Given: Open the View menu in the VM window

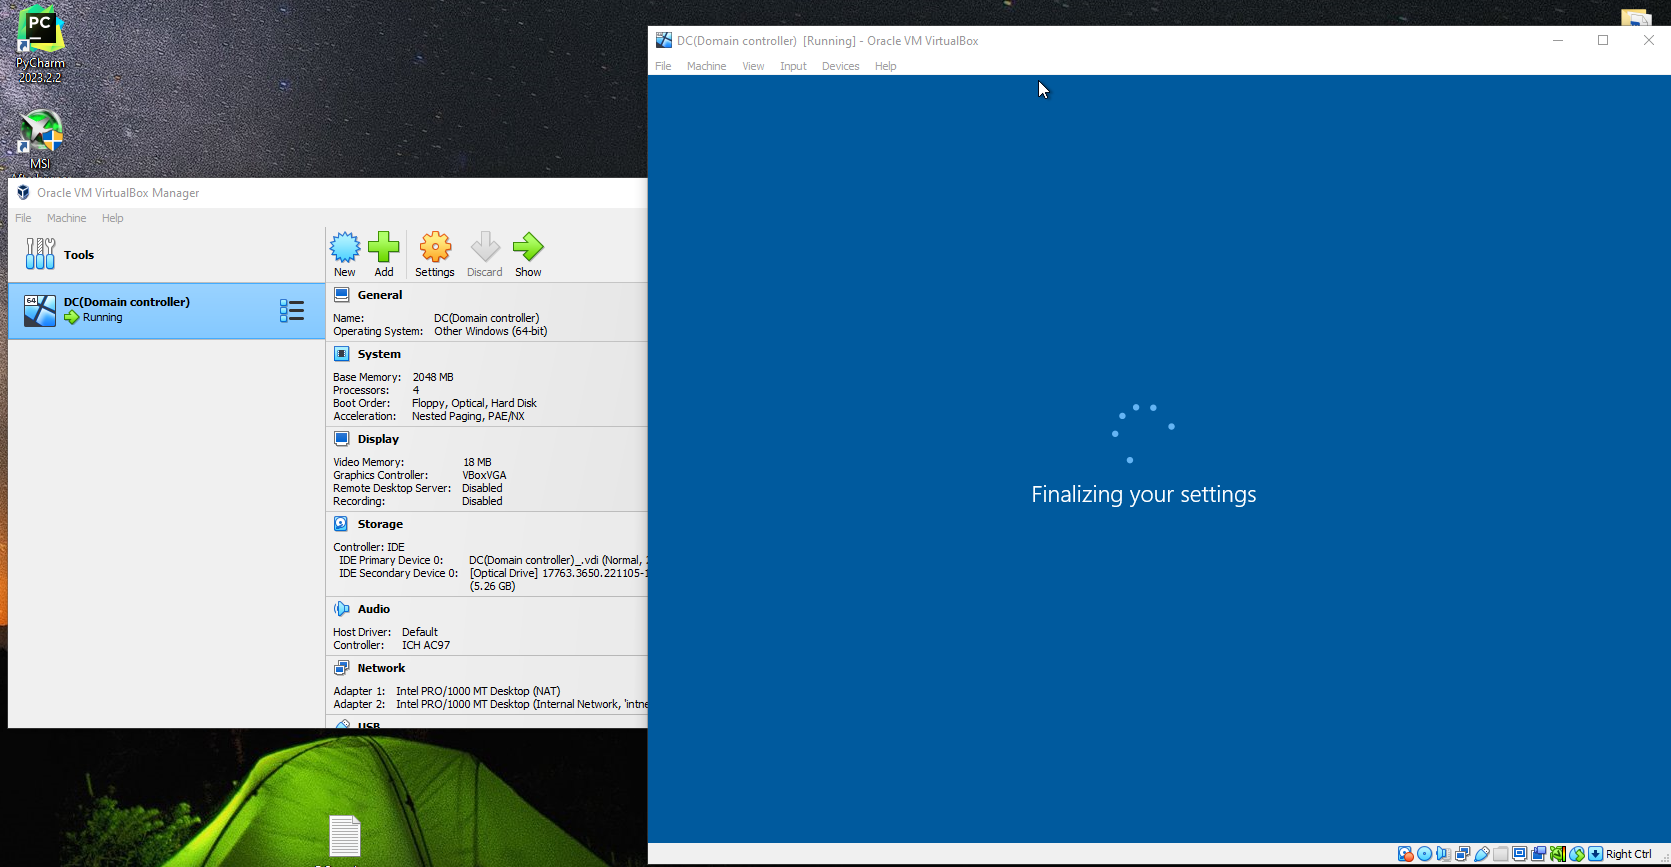Looking at the screenshot, I should (x=753, y=66).
